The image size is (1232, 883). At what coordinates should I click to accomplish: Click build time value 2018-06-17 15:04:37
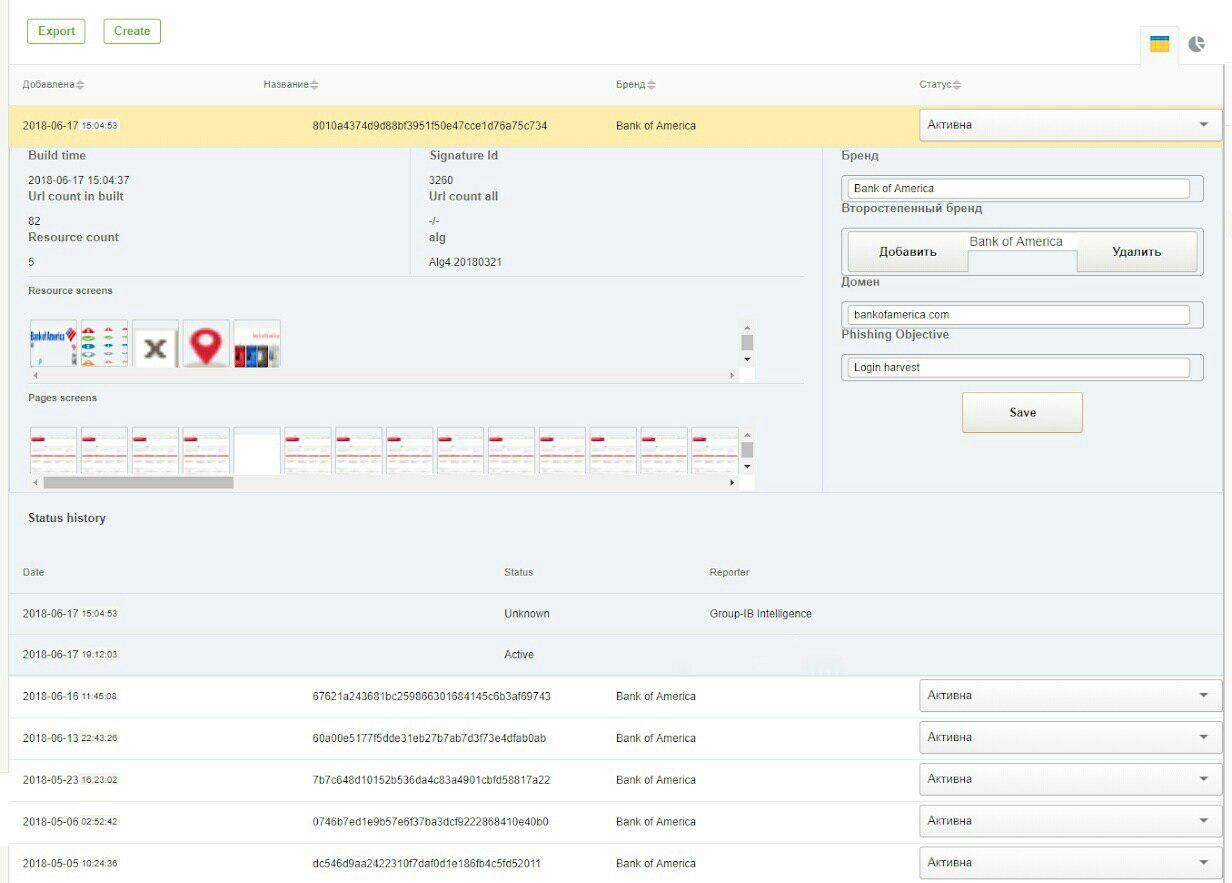click(x=79, y=180)
